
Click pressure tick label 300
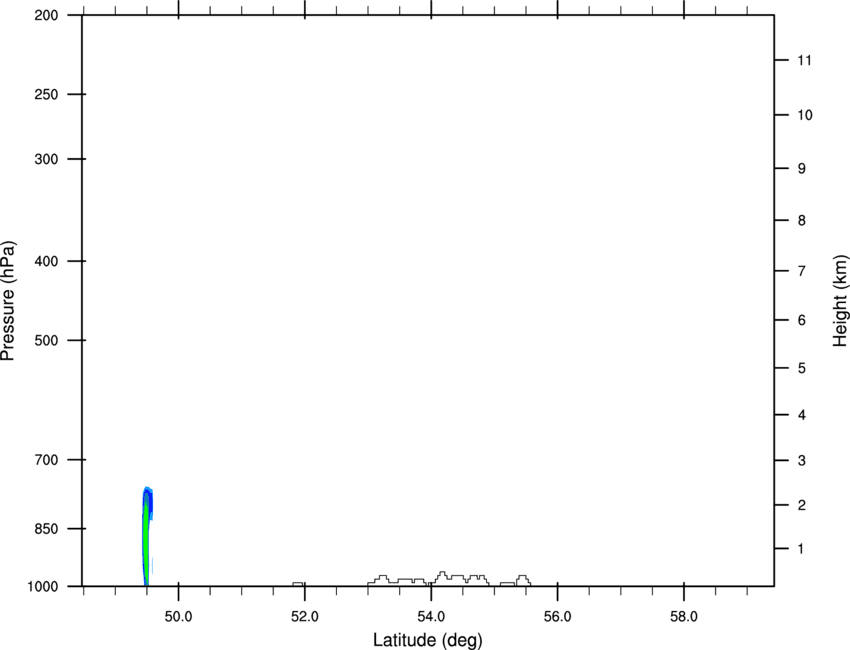click(x=46, y=159)
